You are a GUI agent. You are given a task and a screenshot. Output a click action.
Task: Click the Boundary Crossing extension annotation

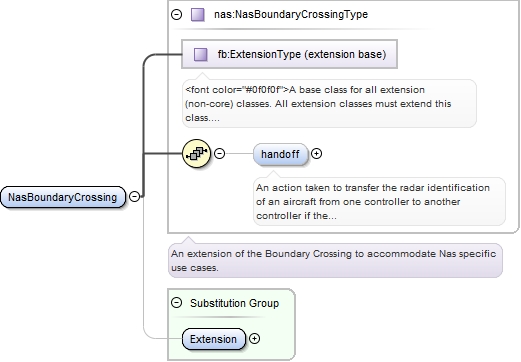point(335,260)
